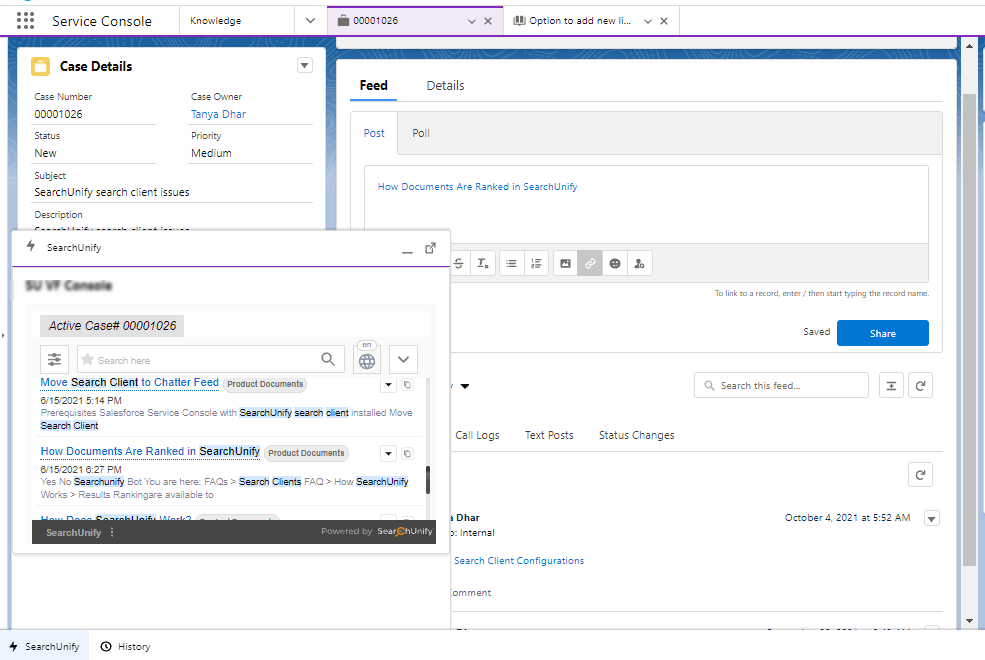Viewport: 985px width, 660px height.
Task: Toggle the link button in post toolbar
Action: tap(590, 263)
